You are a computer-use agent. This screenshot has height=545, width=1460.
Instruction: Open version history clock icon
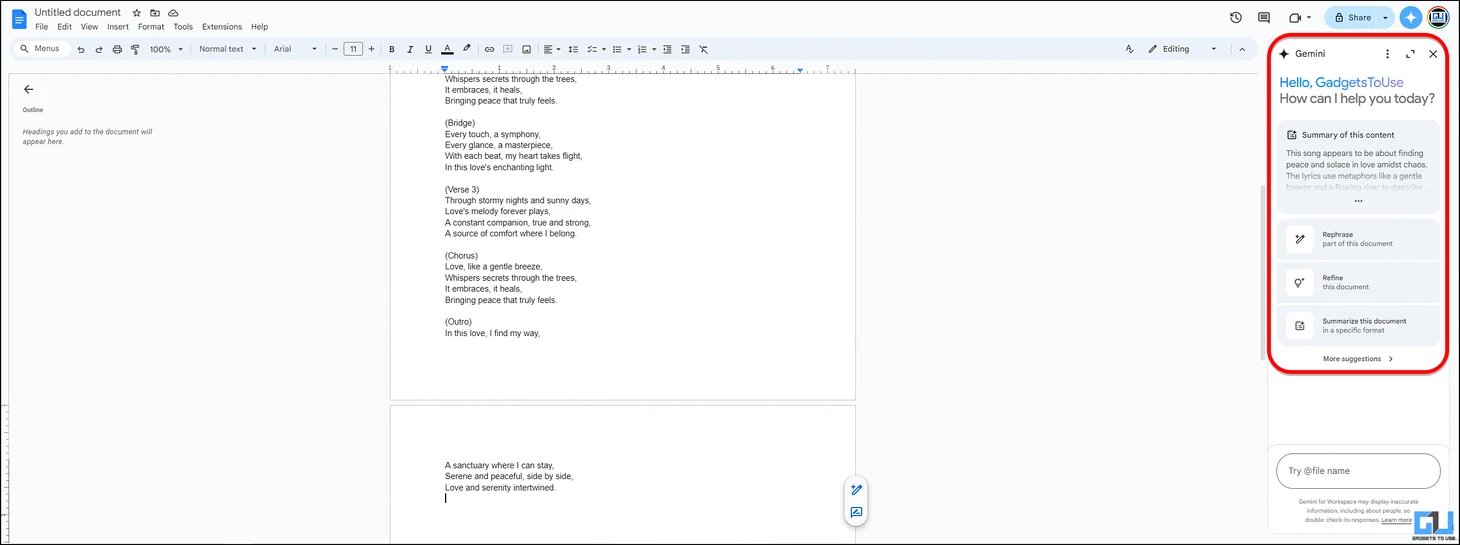1236,17
